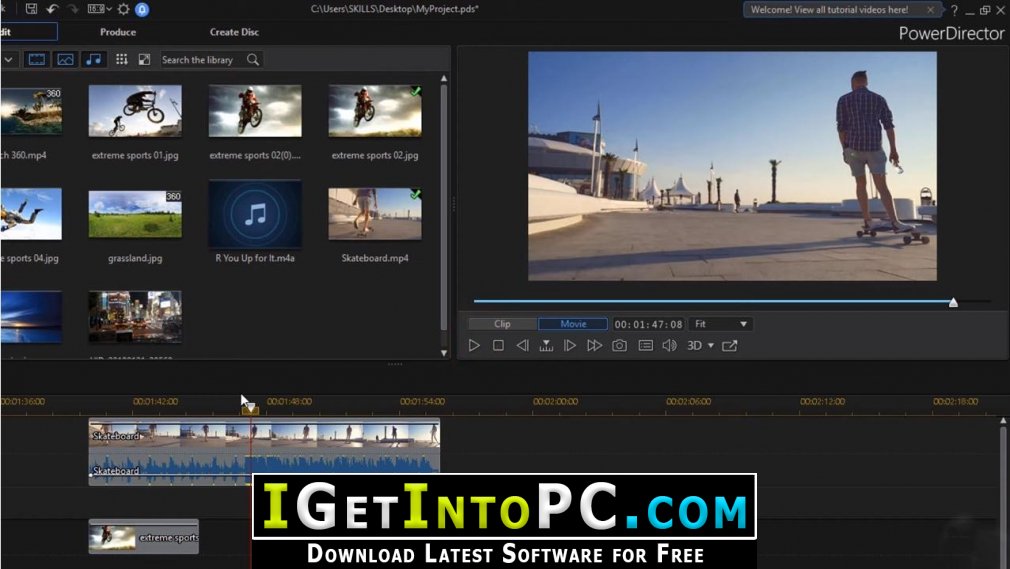Open help with the question mark icon
The height and width of the screenshot is (569, 1010).
[x=954, y=10]
